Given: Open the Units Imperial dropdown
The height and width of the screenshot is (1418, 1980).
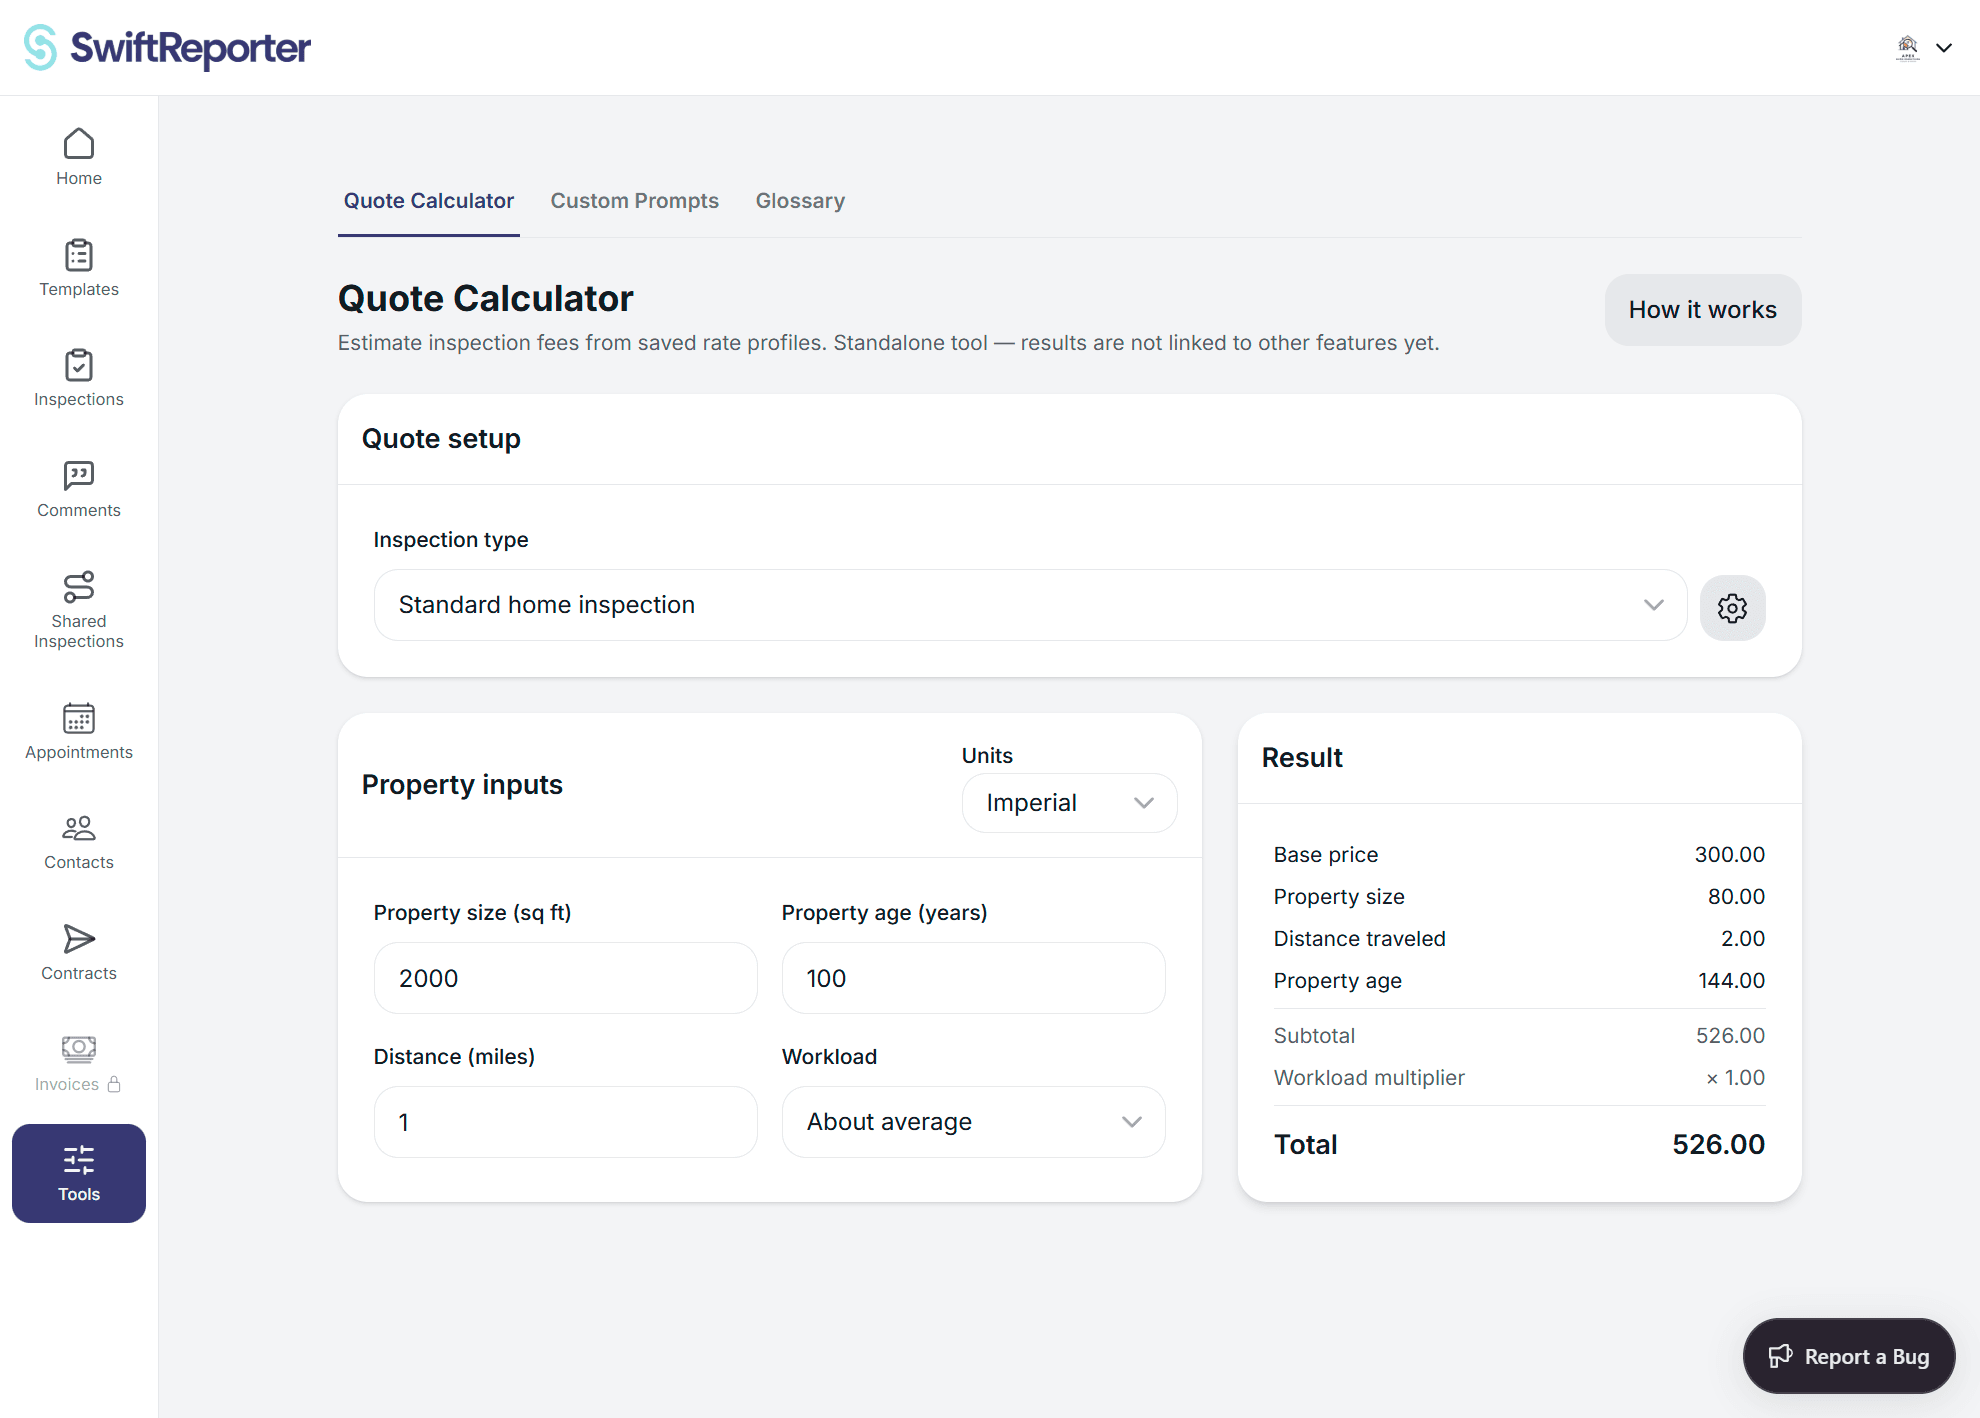Looking at the screenshot, I should (x=1069, y=803).
